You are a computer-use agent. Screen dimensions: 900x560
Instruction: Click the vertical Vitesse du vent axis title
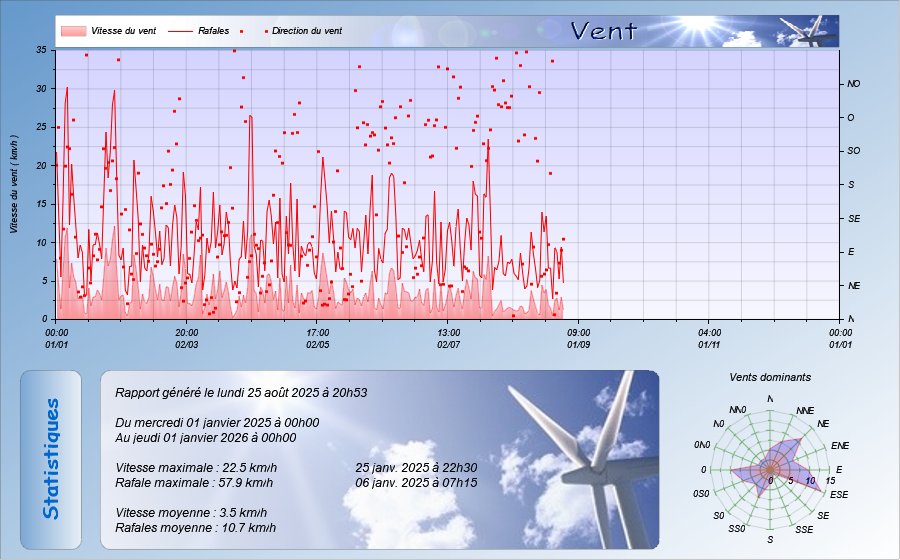coord(15,184)
